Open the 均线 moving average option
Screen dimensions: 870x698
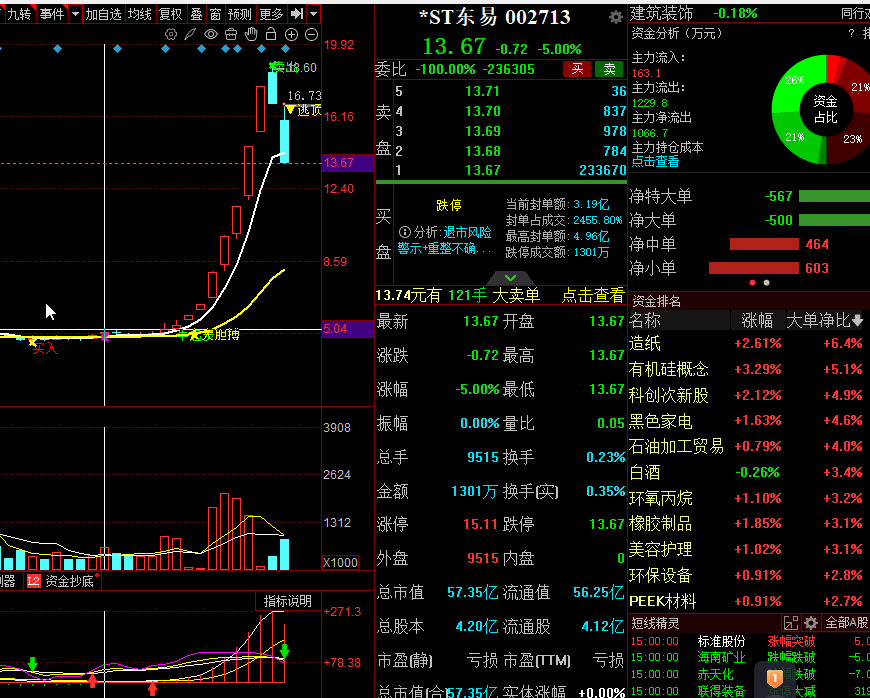pos(139,14)
